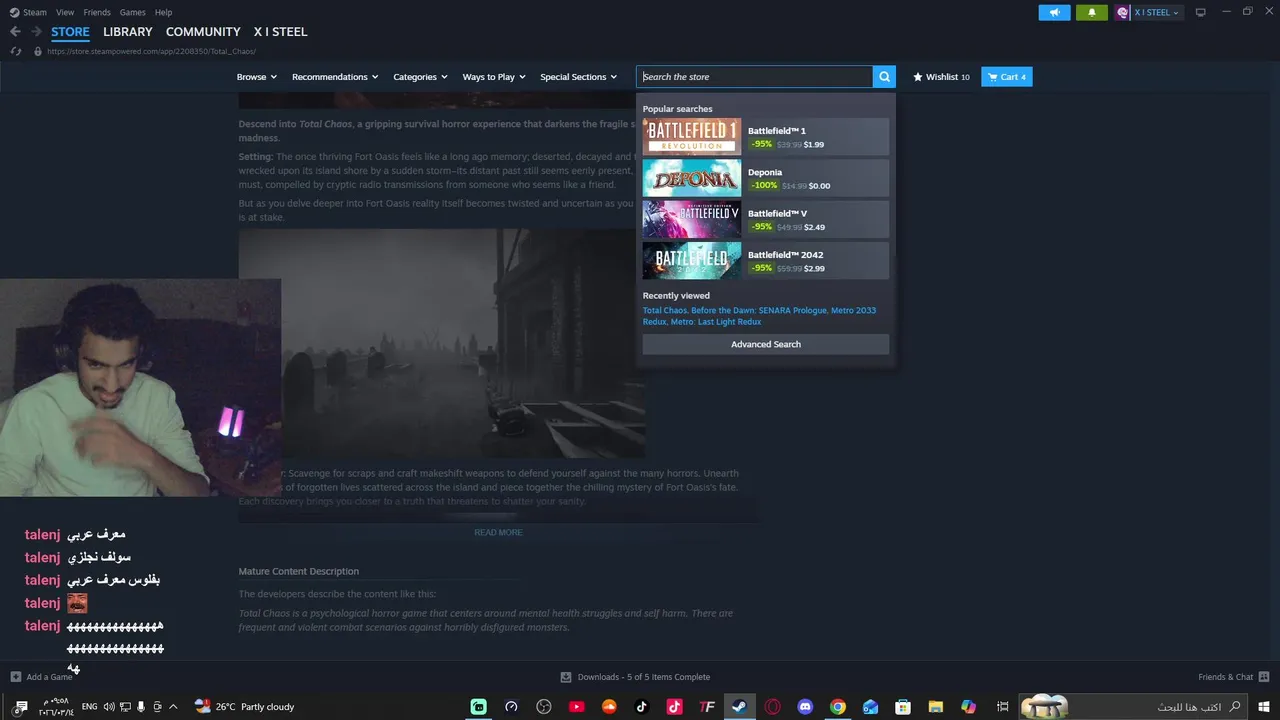Open the Help menu
Screen dimensions: 1280x720
163,12
